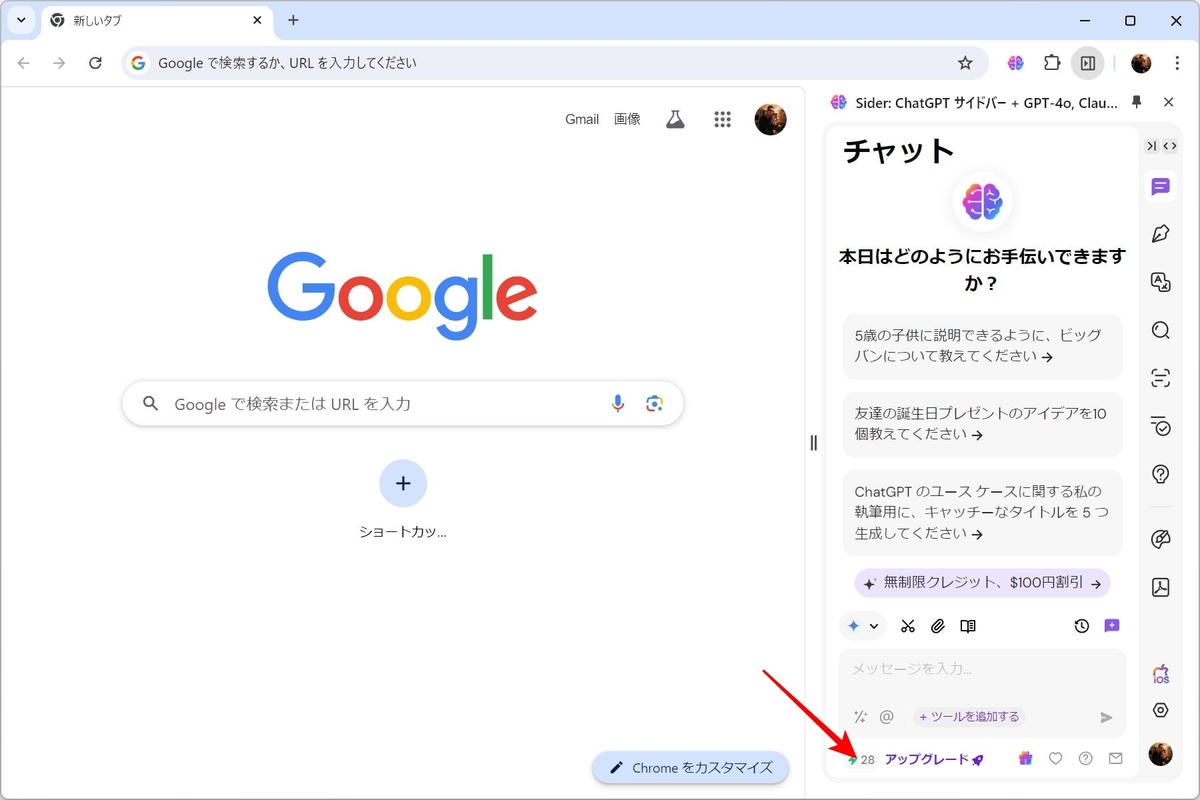This screenshot has width=1200, height=800.
Task: Click Chrome をカスタマイズ button
Action: (690, 768)
